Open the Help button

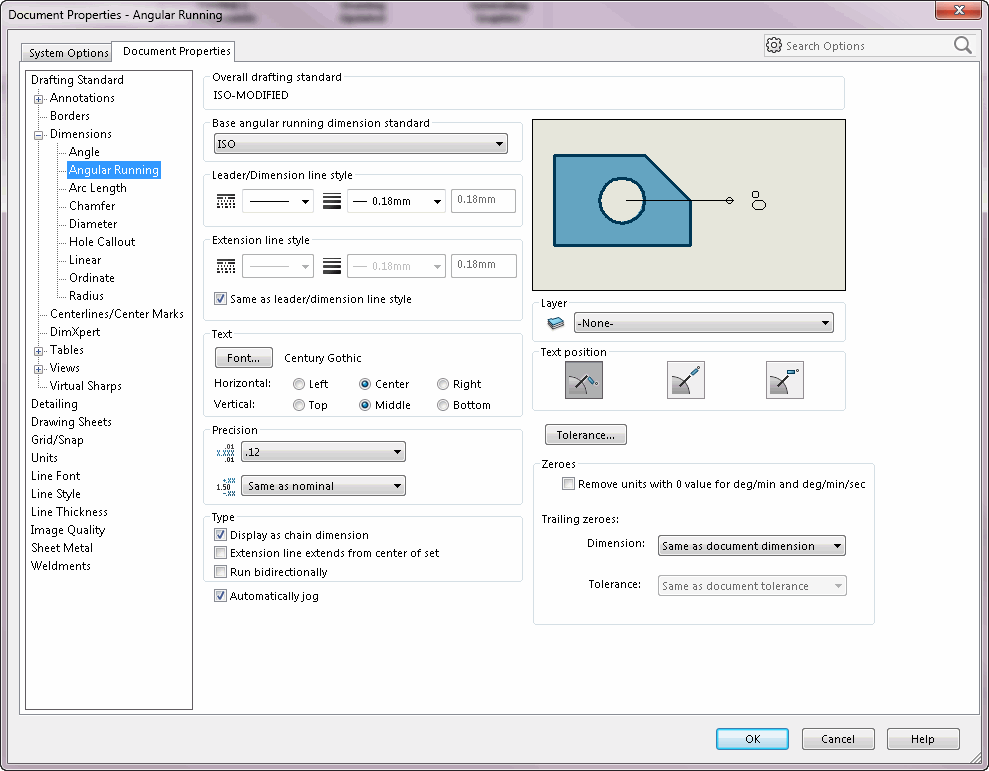pyautogui.click(x=923, y=739)
